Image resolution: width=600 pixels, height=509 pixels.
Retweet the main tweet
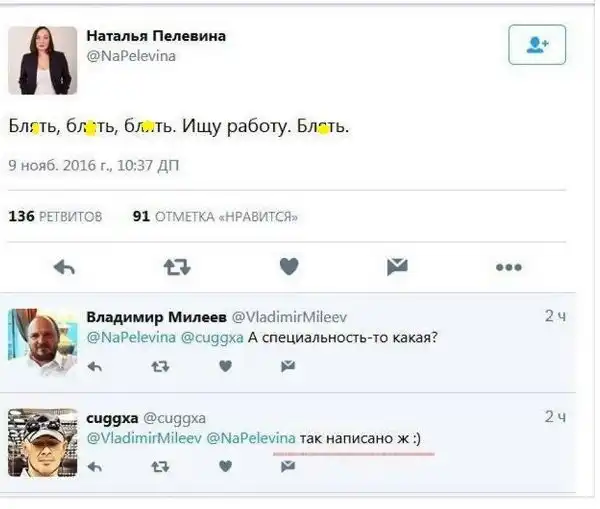pyautogui.click(x=176, y=266)
